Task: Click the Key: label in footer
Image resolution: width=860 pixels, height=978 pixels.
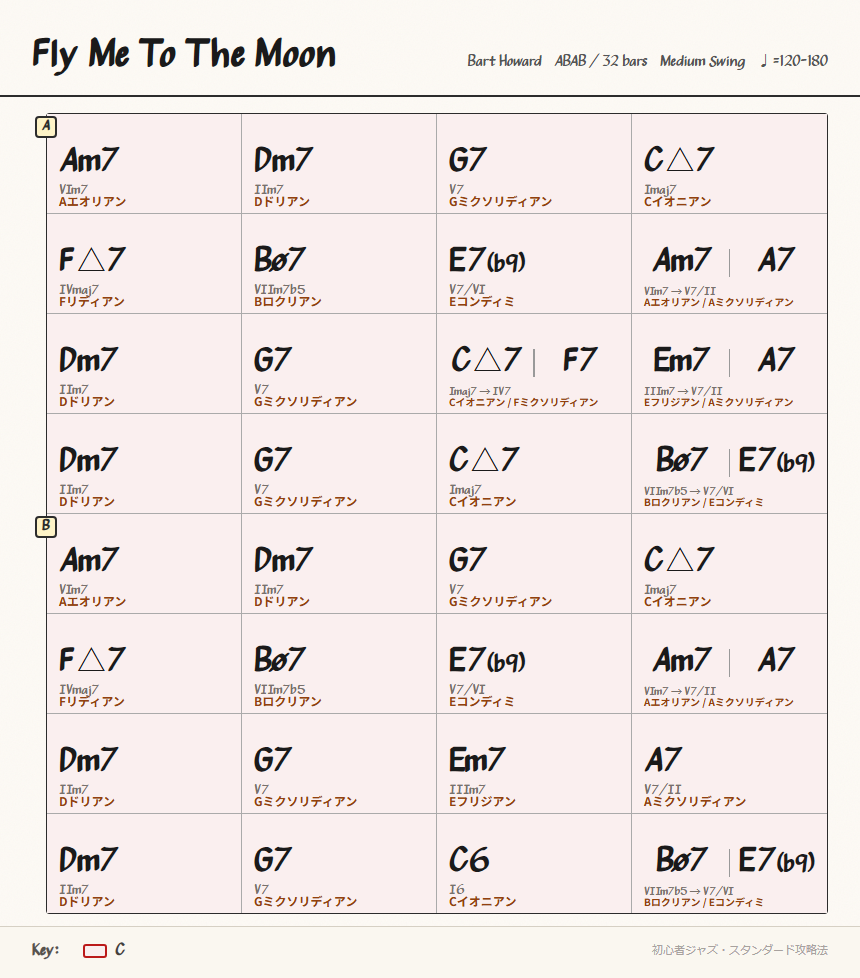Action: point(46,950)
